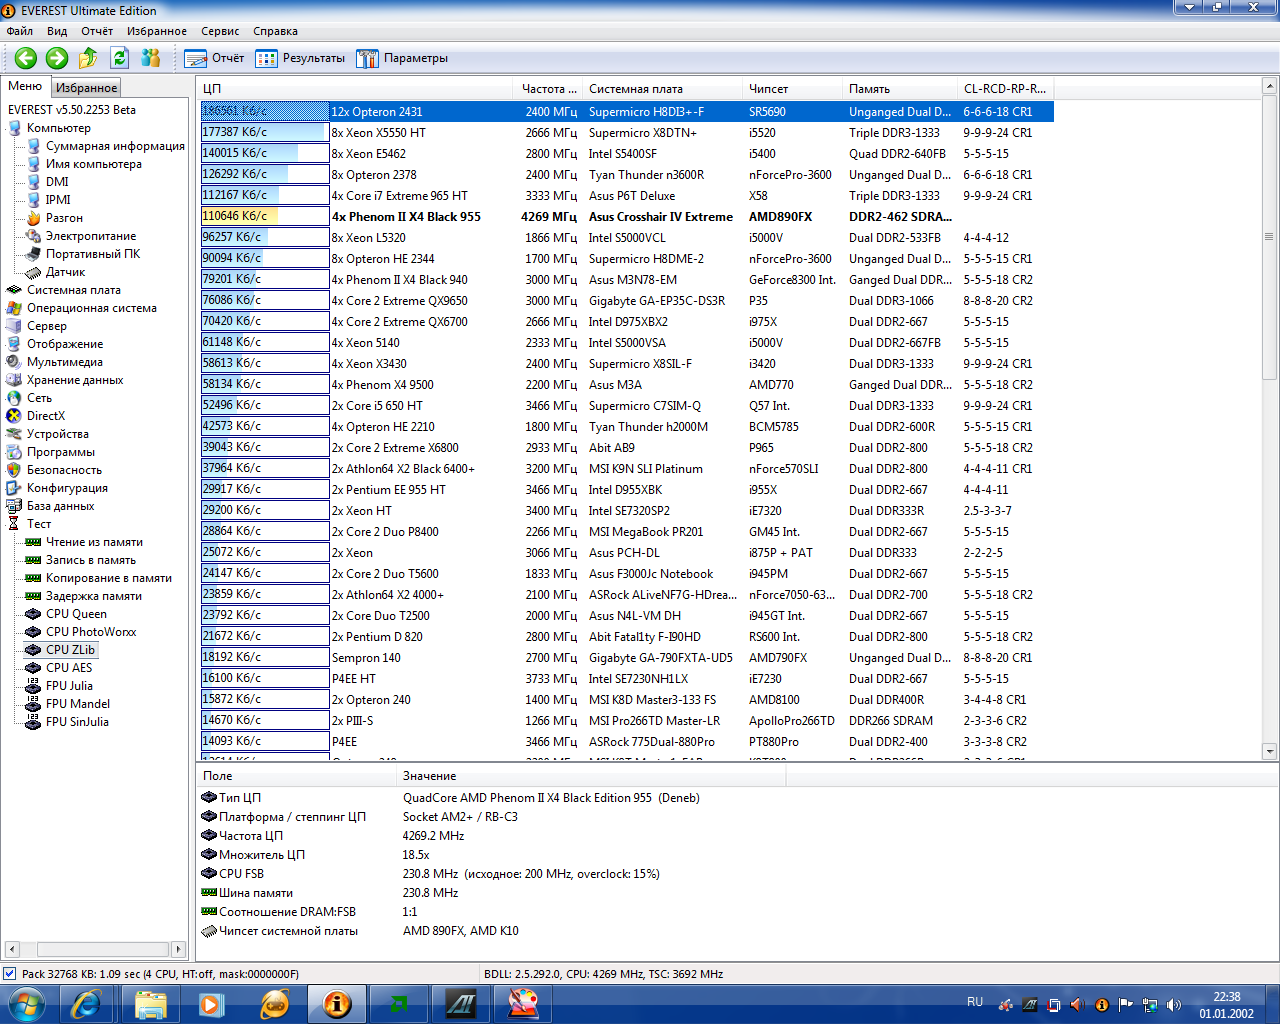Sort results by the Чипсет column header
The height and width of the screenshot is (1024, 1280).
[x=769, y=89]
